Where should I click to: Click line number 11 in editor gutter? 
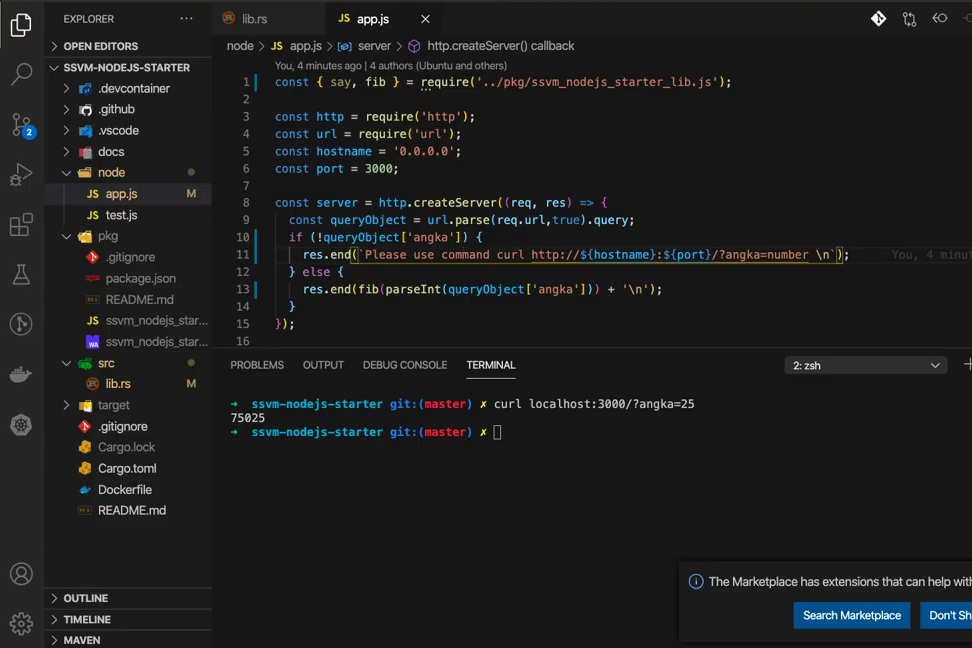coord(242,254)
